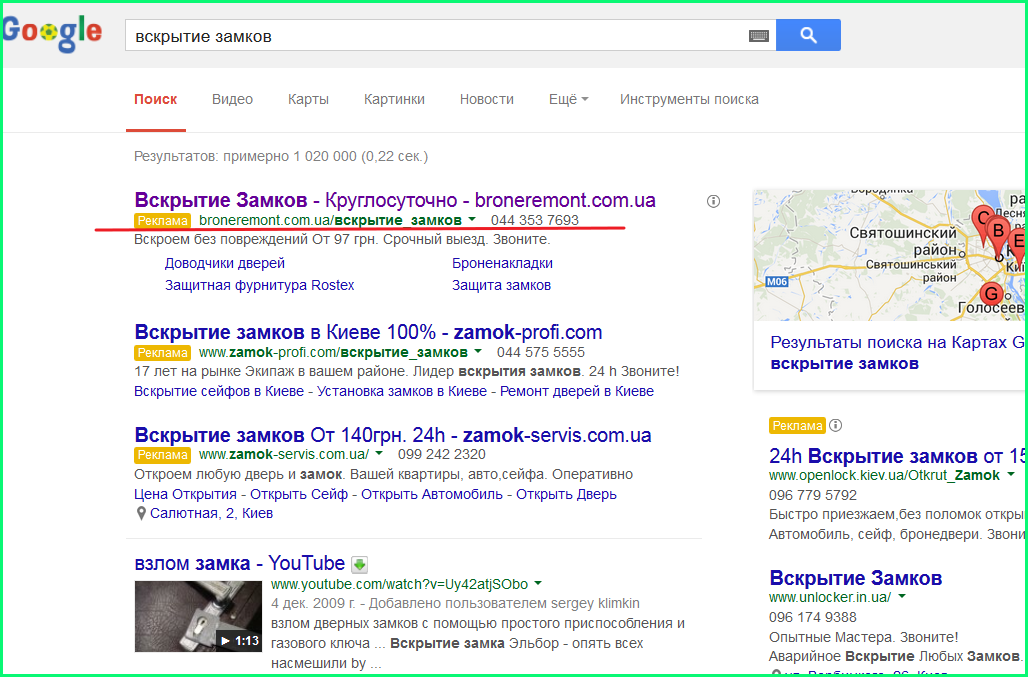Open the Броненакладки sitelink

click(x=502, y=263)
